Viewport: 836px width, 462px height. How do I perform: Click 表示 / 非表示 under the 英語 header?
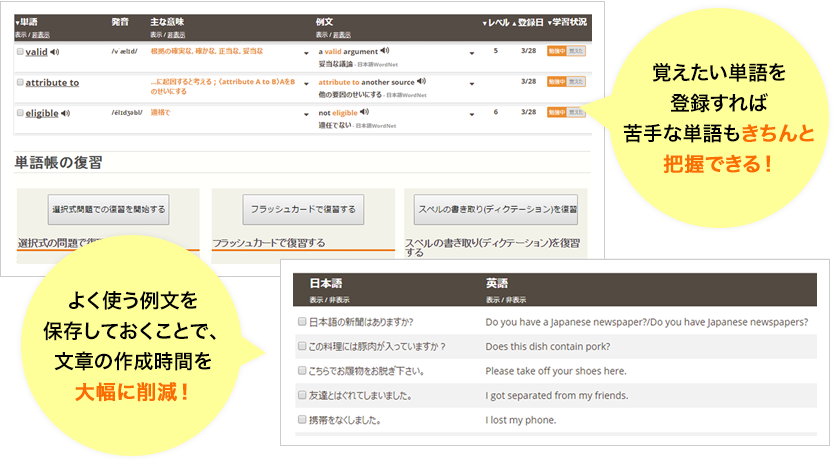click(505, 300)
